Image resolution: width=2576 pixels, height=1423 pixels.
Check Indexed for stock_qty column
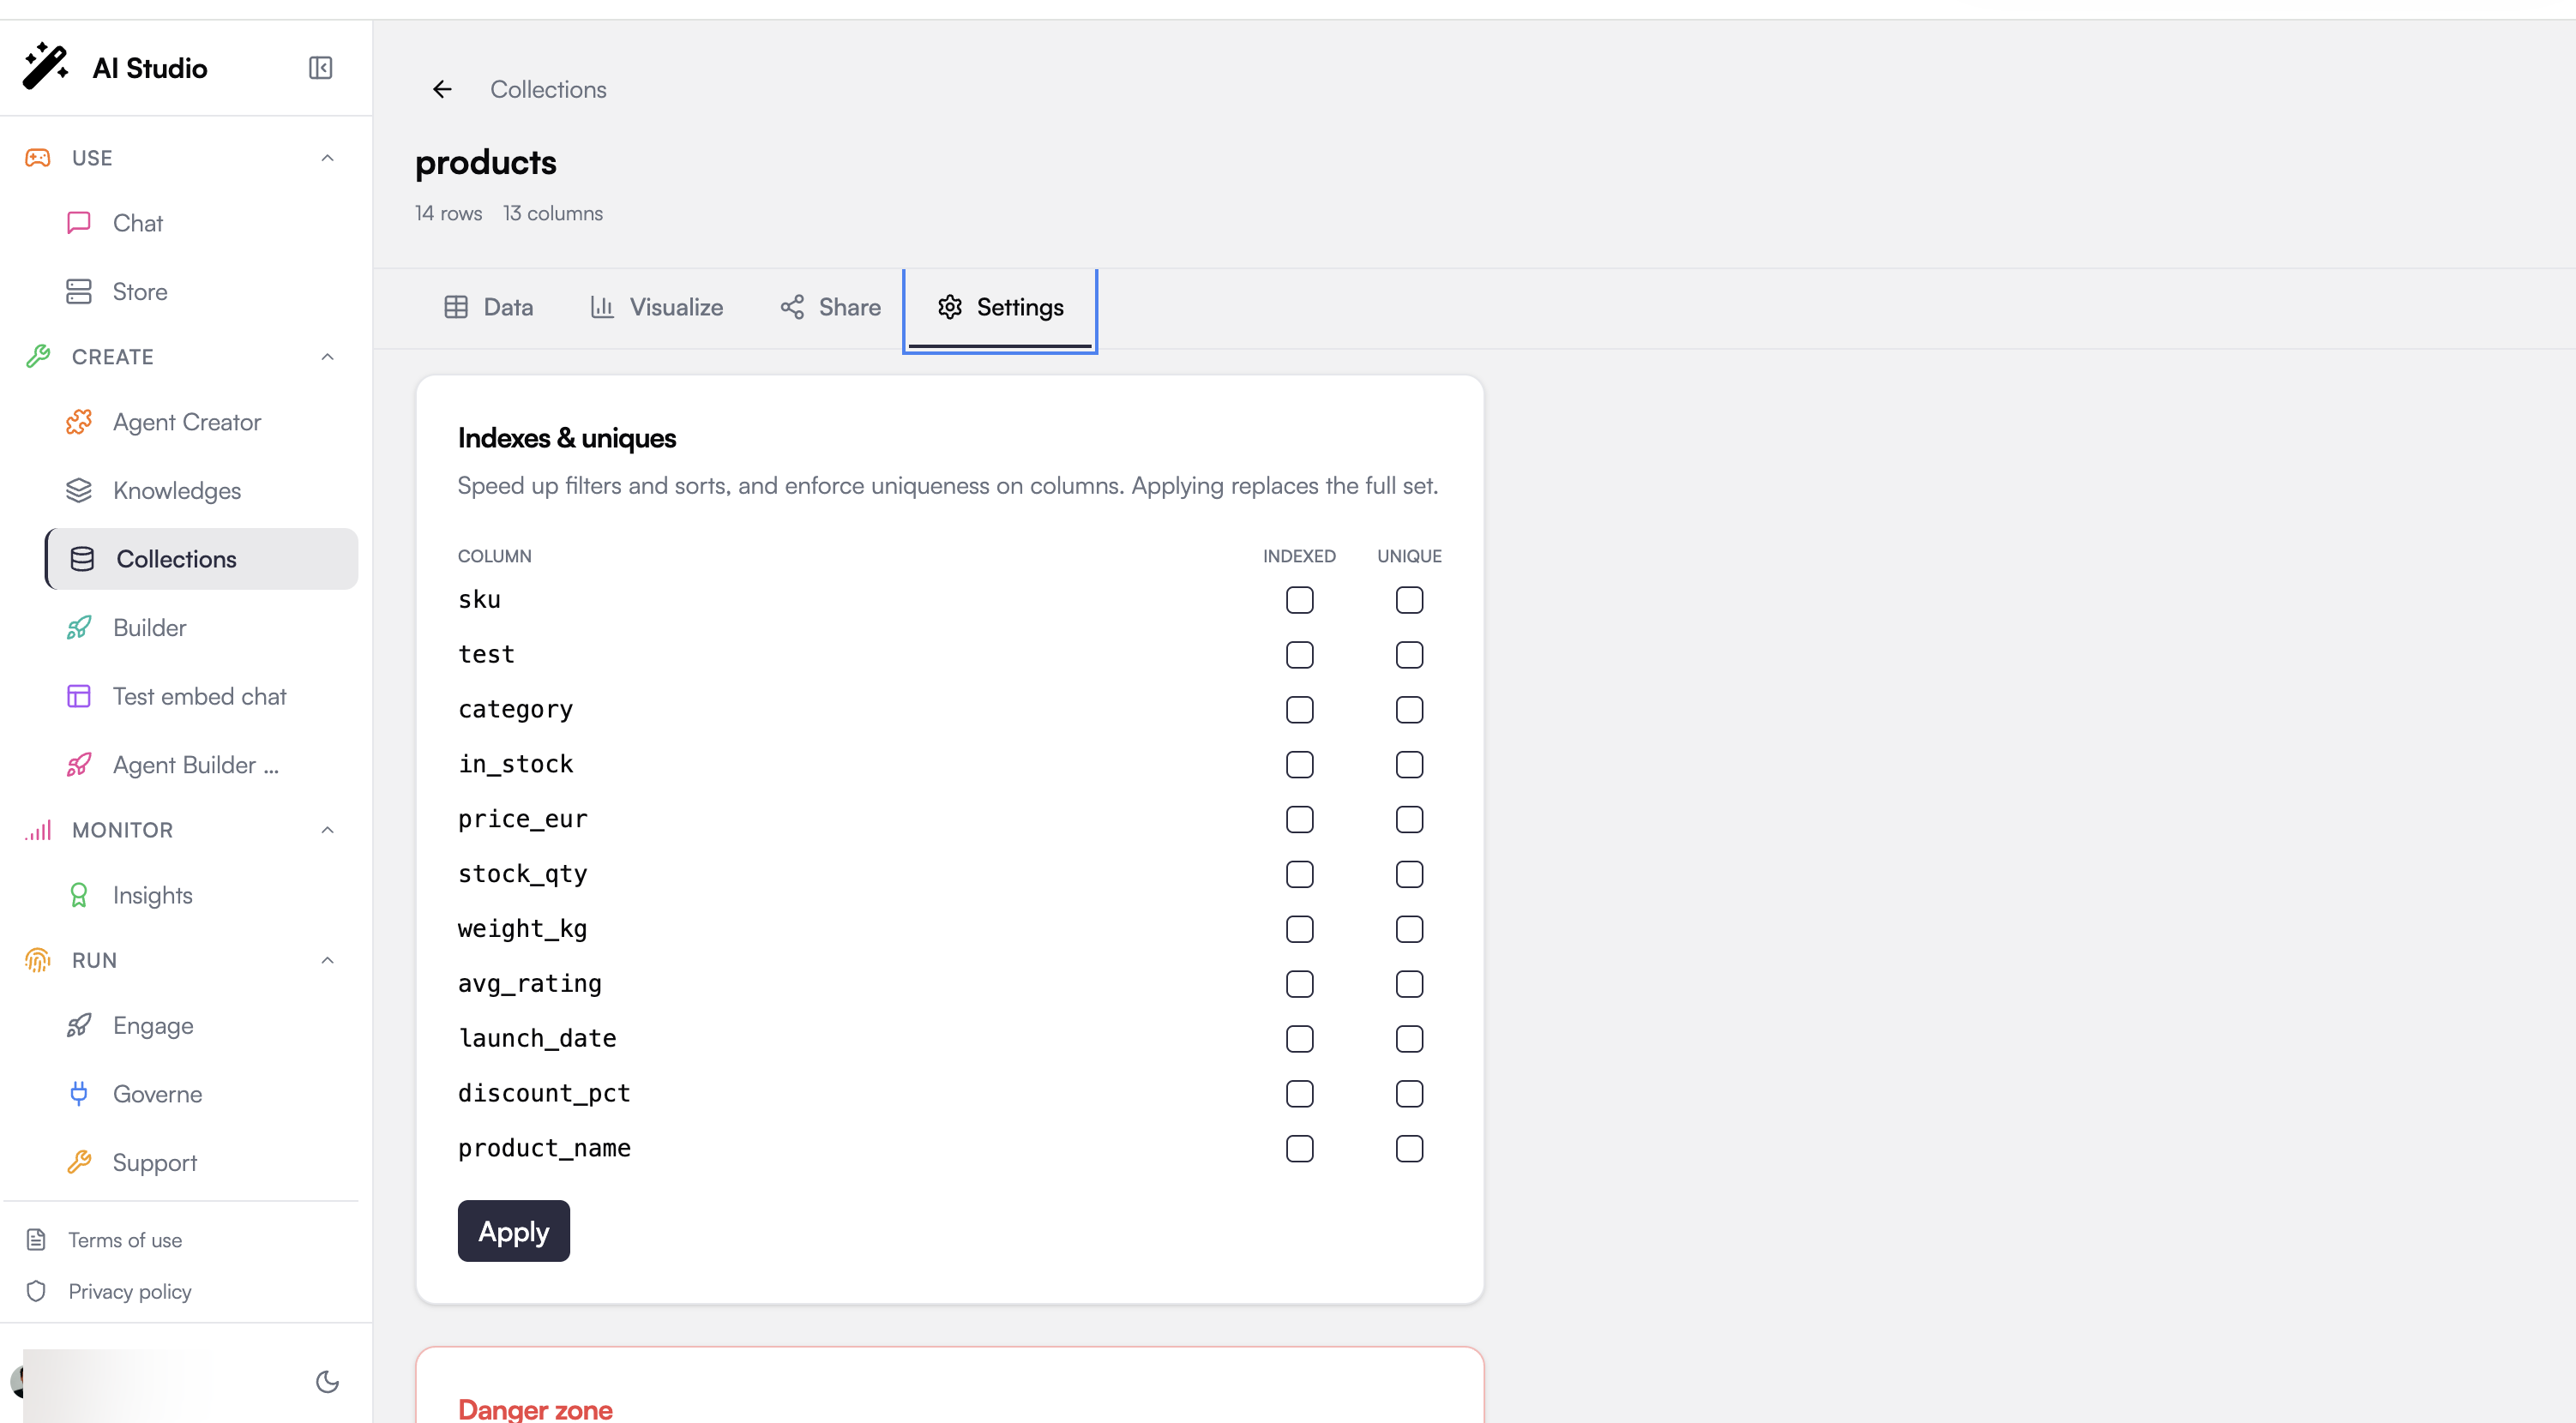click(1299, 874)
